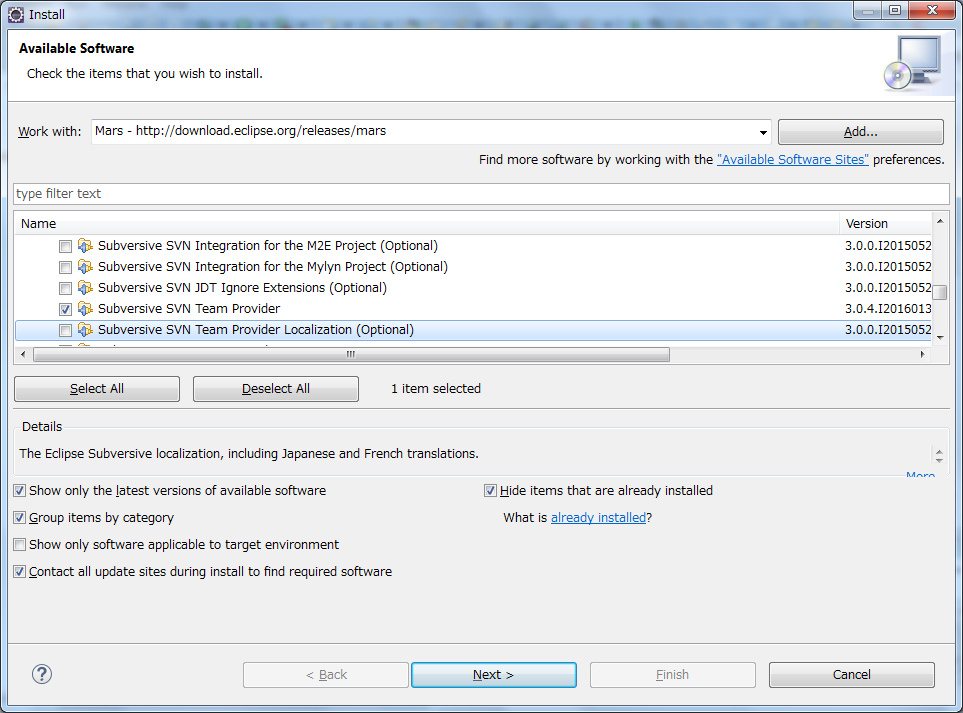Open the Available Software Sites link
The width and height of the screenshot is (963, 713).
click(793, 160)
